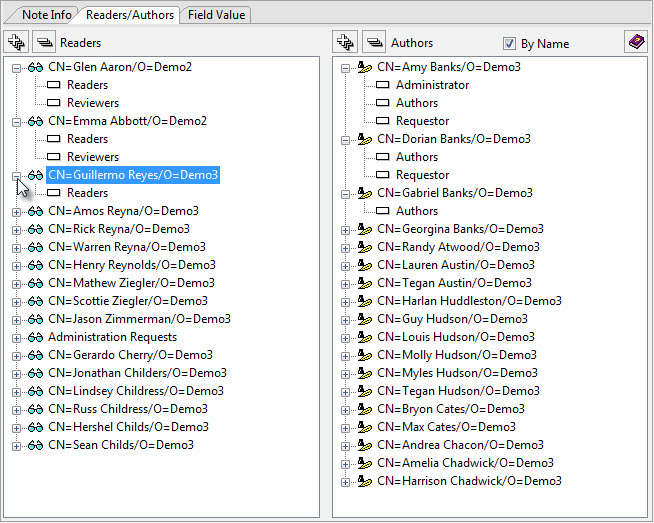Click the collapse all icon beside Authors label
This screenshot has height=523, width=654.
coord(374,42)
